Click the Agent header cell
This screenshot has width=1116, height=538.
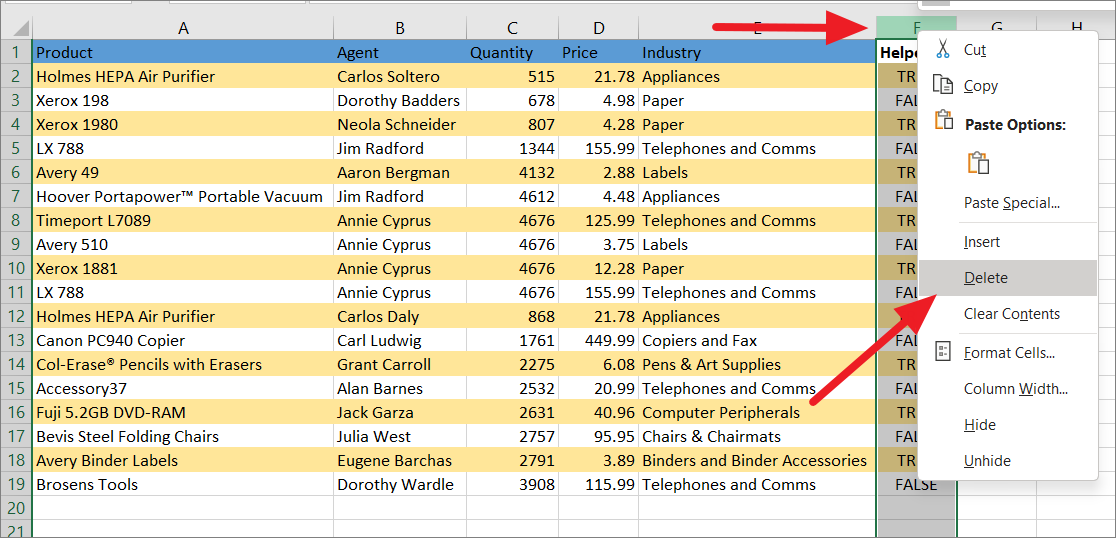(x=400, y=52)
